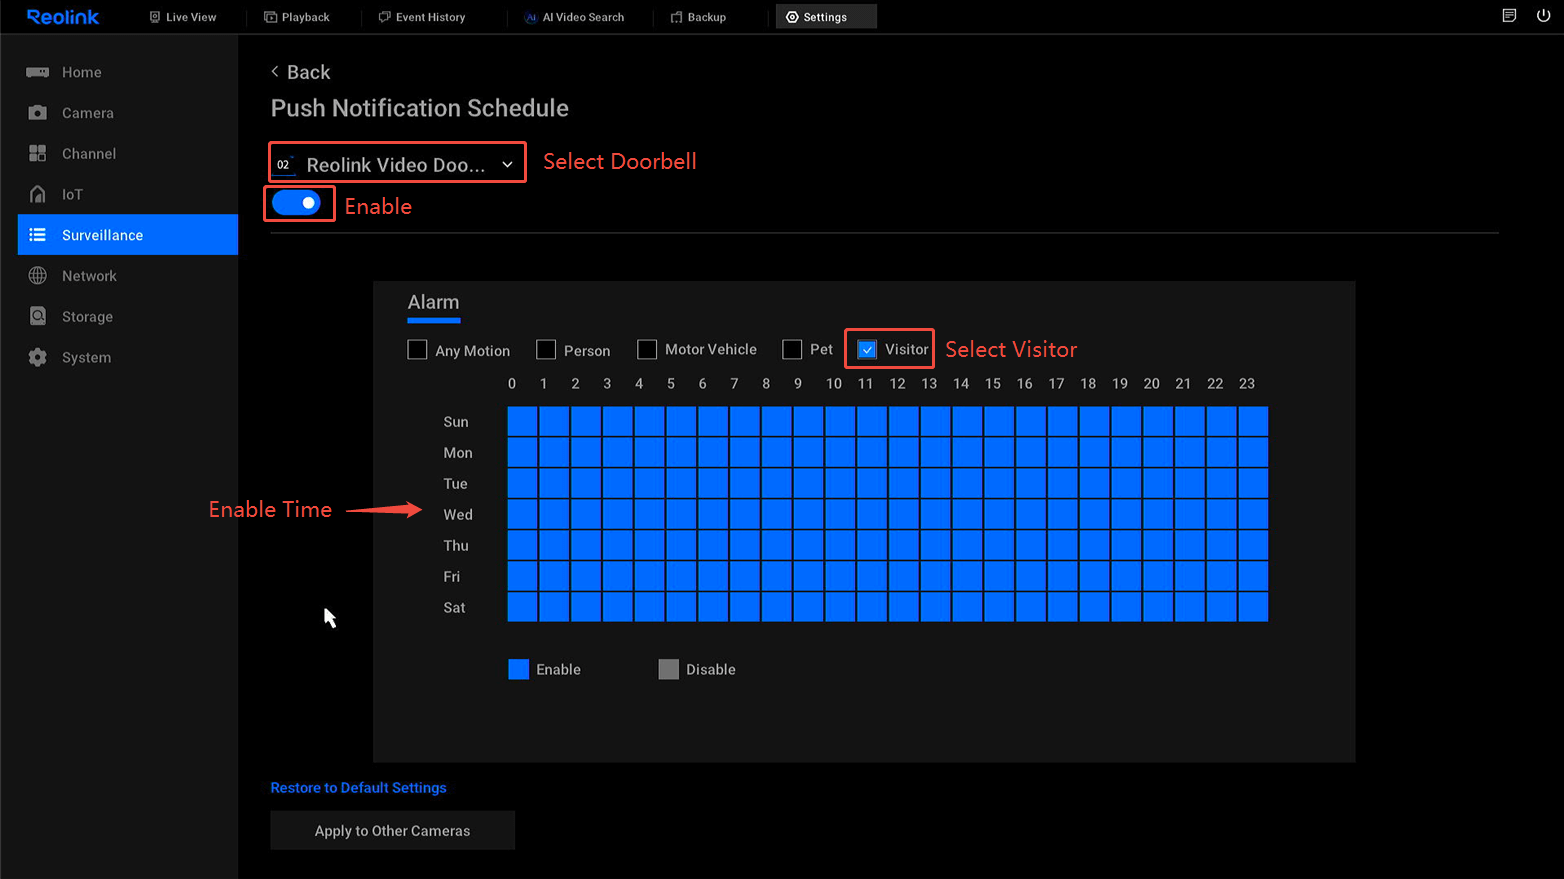Image resolution: width=1564 pixels, height=879 pixels.
Task: Open the Event History tab
Action: click(x=422, y=17)
